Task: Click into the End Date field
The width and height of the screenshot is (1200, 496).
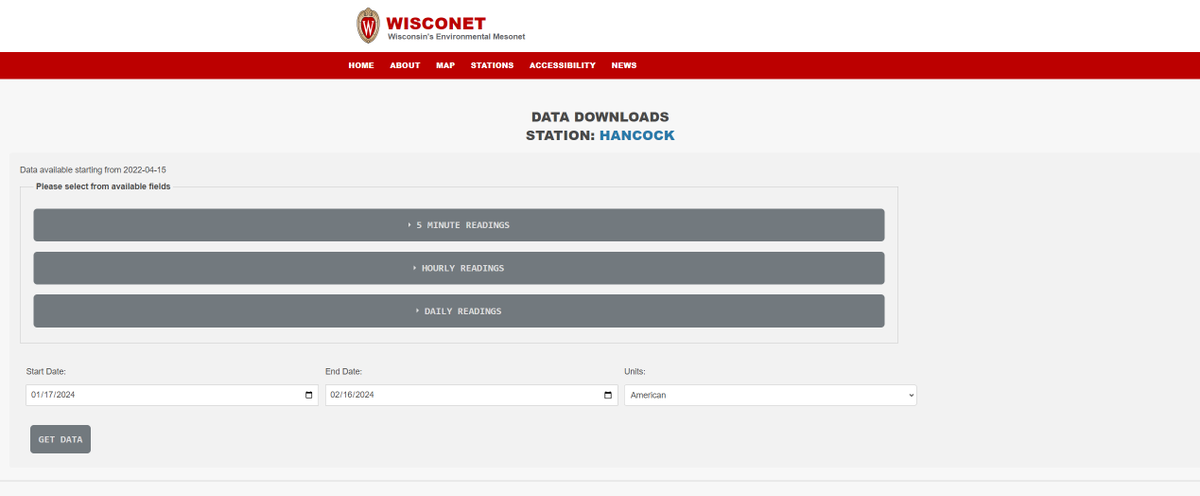Action: point(471,395)
